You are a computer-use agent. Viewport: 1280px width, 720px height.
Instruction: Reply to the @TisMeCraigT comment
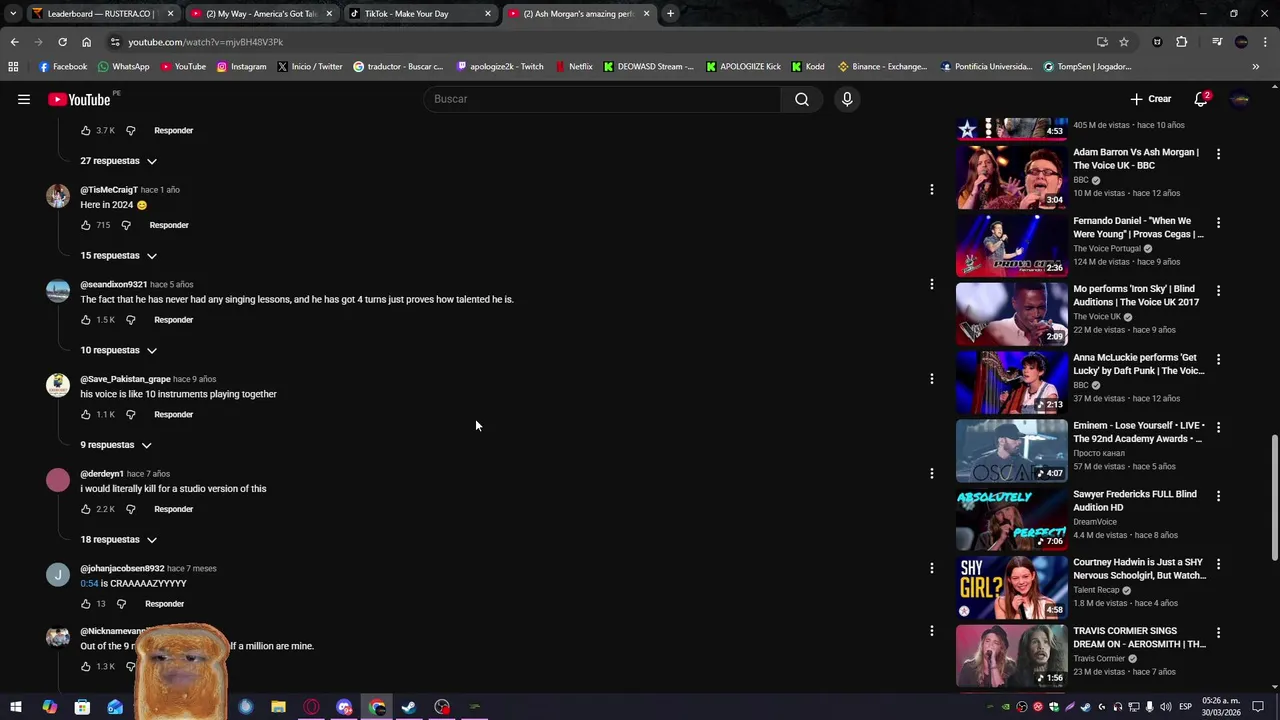[169, 225]
